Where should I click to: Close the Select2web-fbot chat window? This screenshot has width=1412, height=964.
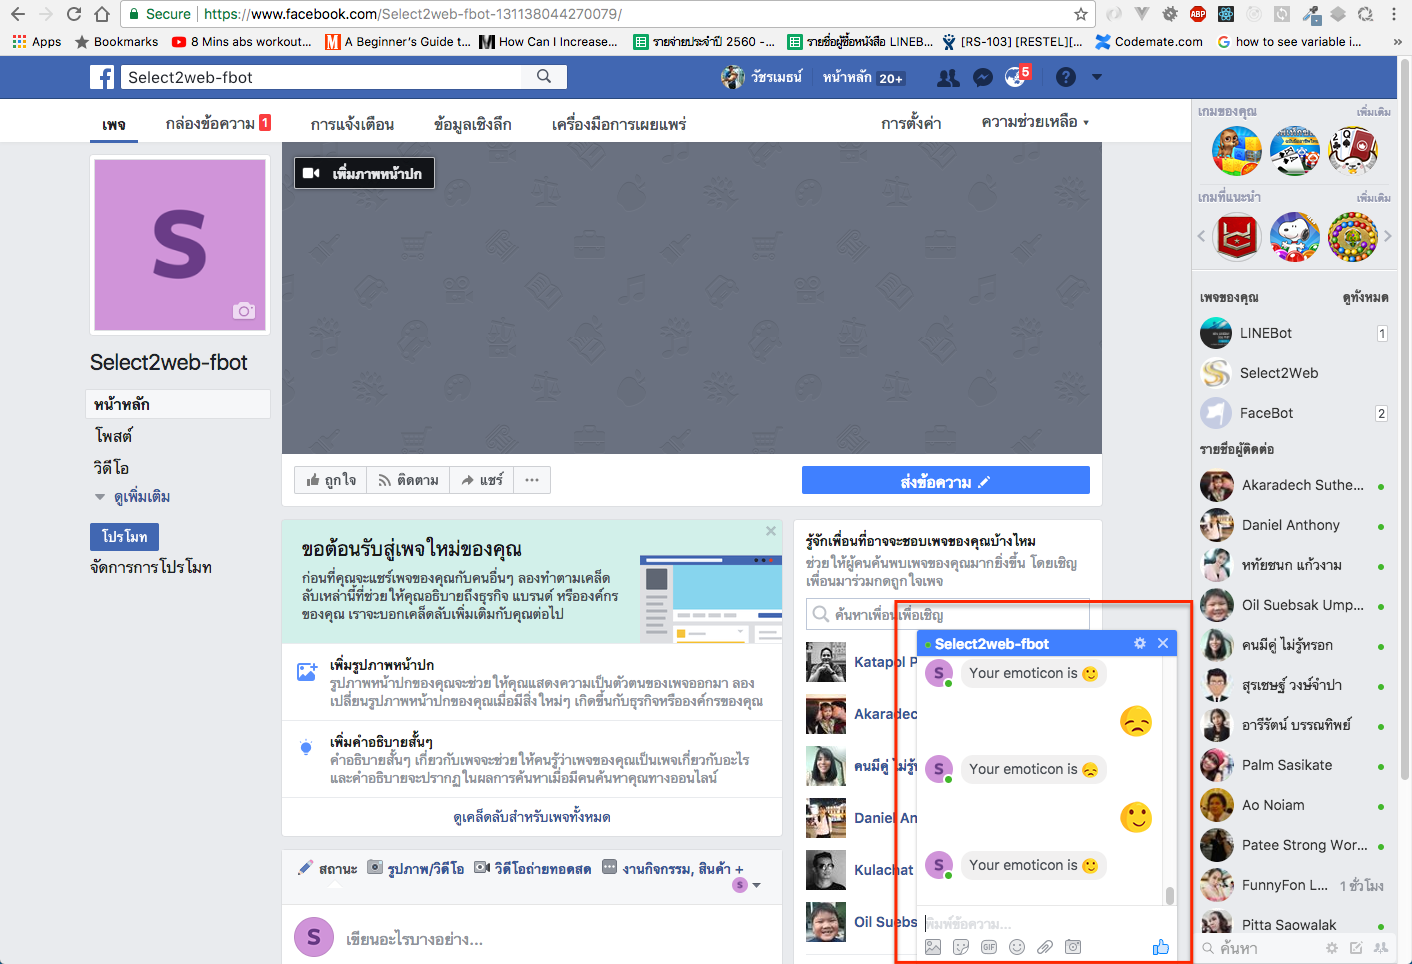tap(1163, 643)
